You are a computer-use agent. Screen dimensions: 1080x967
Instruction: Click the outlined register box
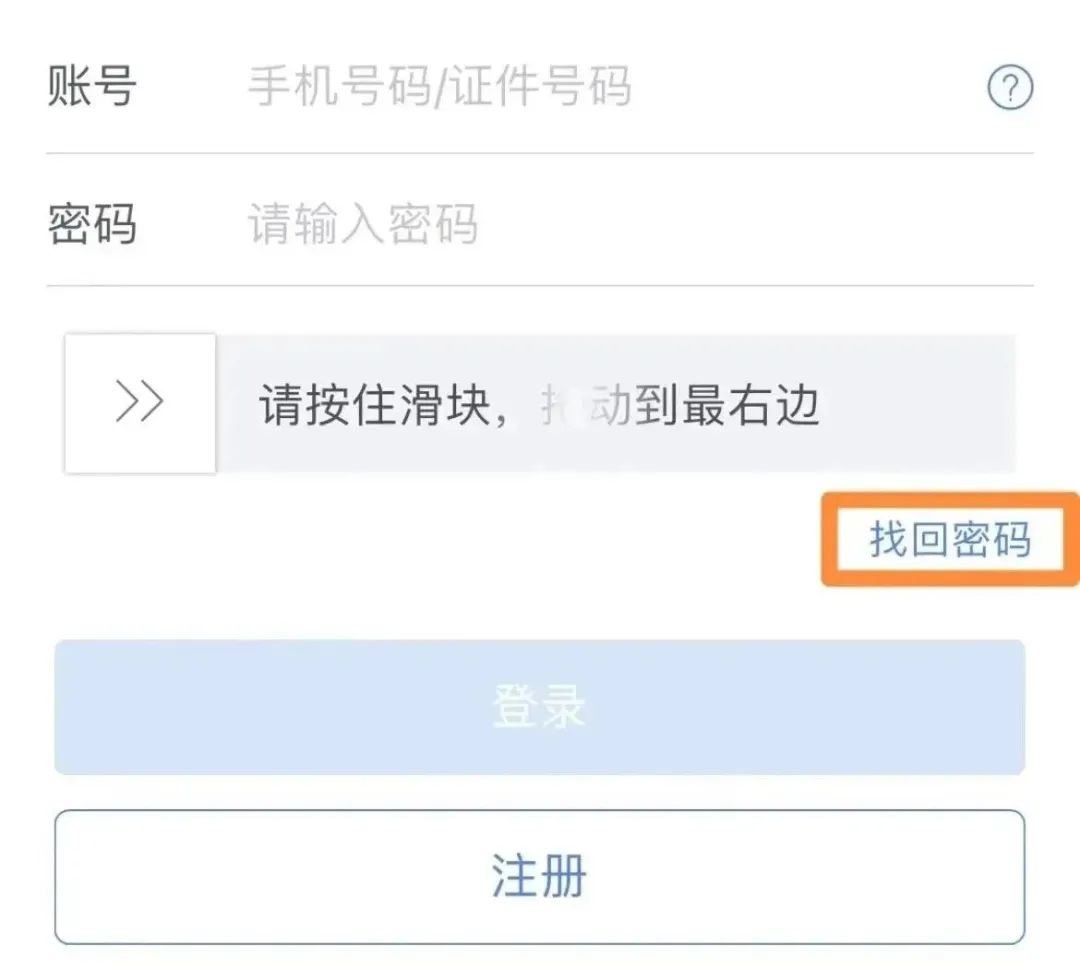(x=540, y=877)
